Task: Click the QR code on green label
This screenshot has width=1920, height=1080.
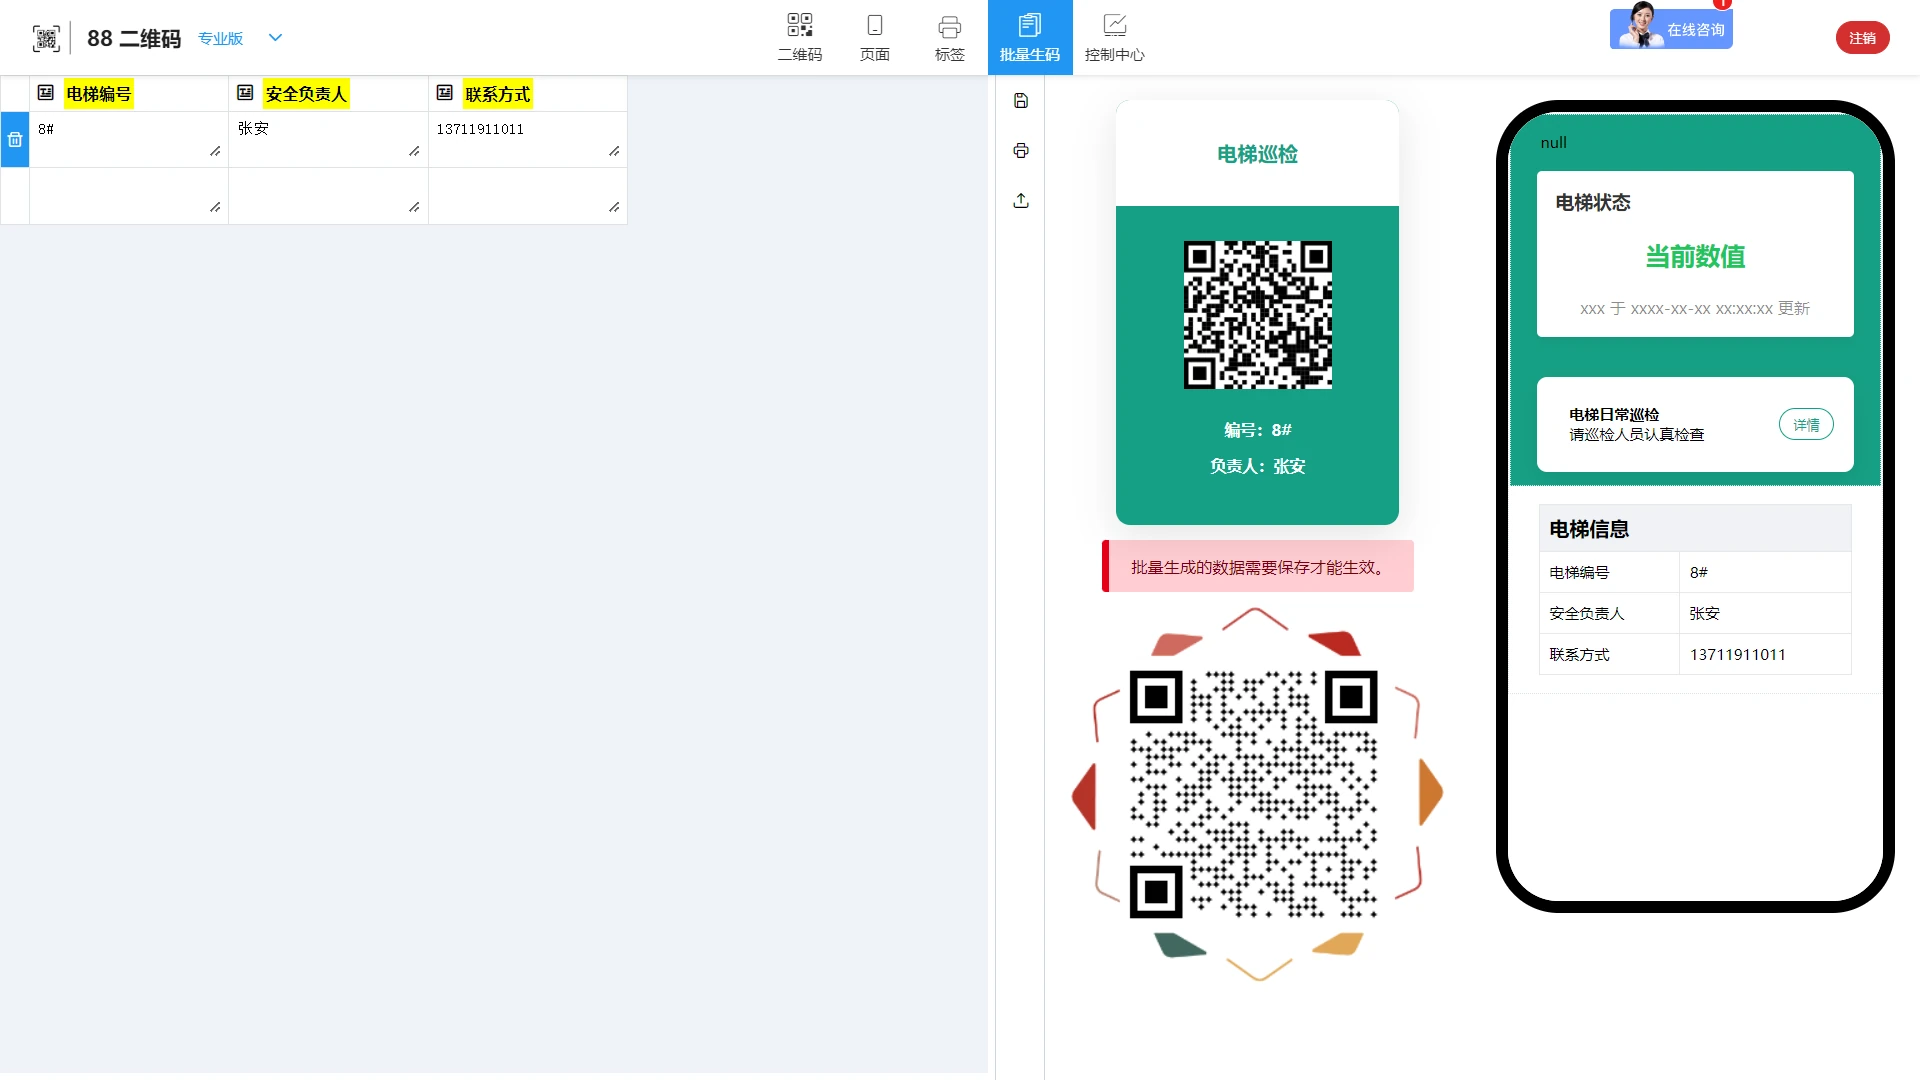Action: (x=1258, y=315)
